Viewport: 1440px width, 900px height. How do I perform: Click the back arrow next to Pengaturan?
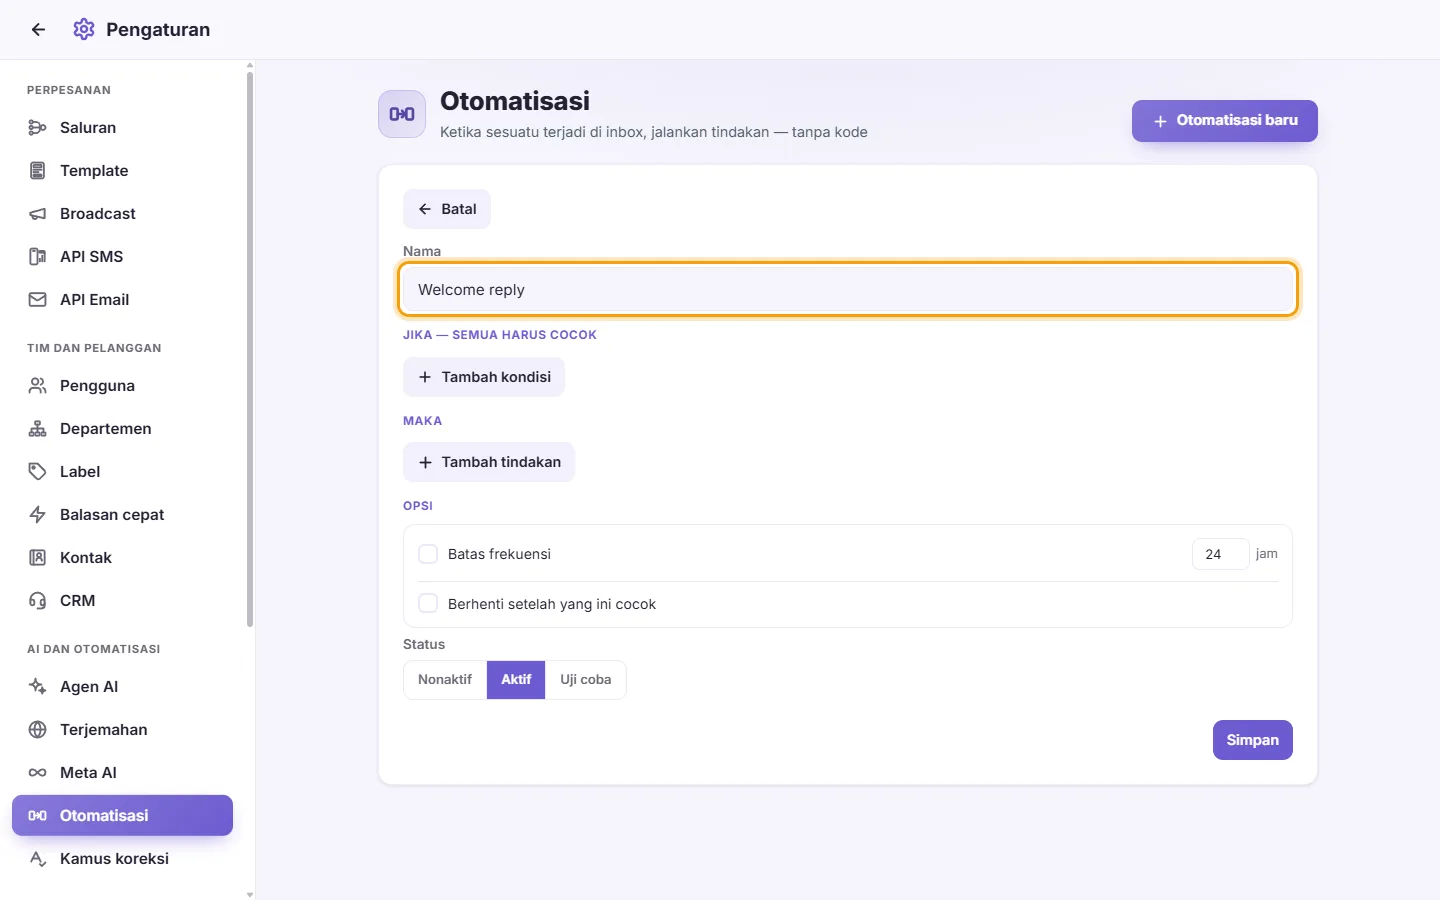click(x=38, y=30)
